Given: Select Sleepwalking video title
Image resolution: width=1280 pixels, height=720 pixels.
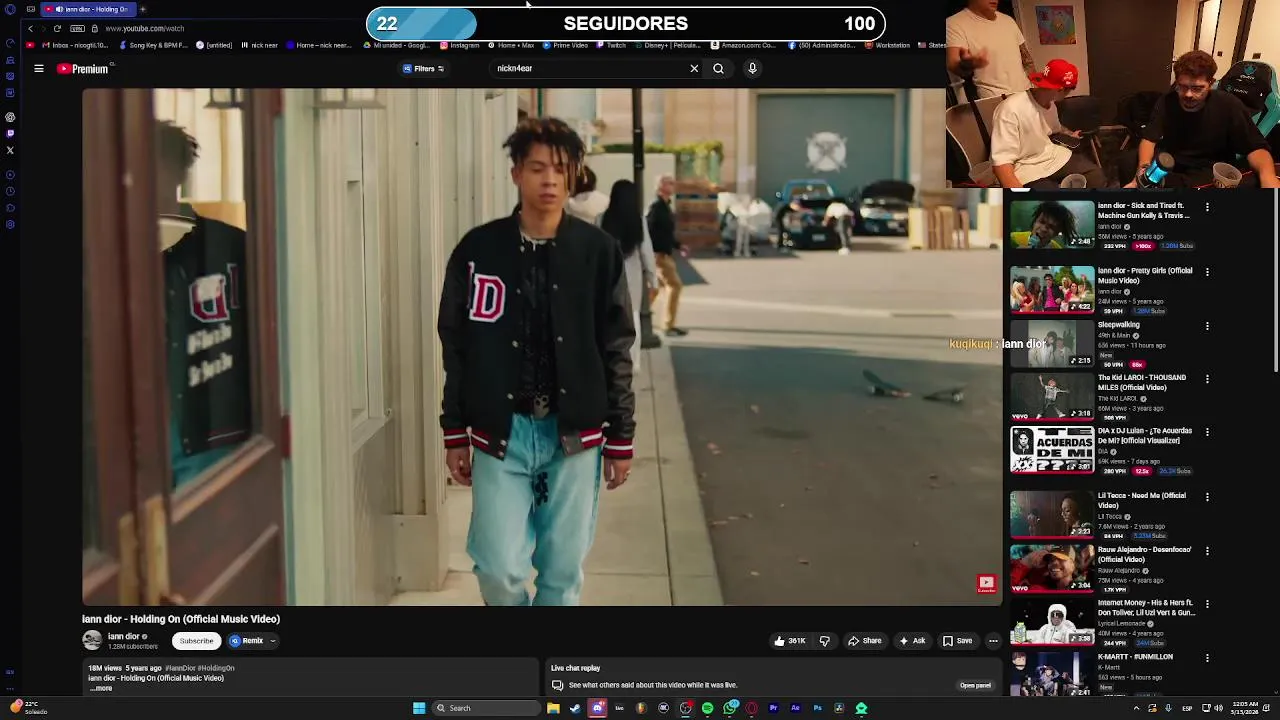Looking at the screenshot, I should 1118,325.
